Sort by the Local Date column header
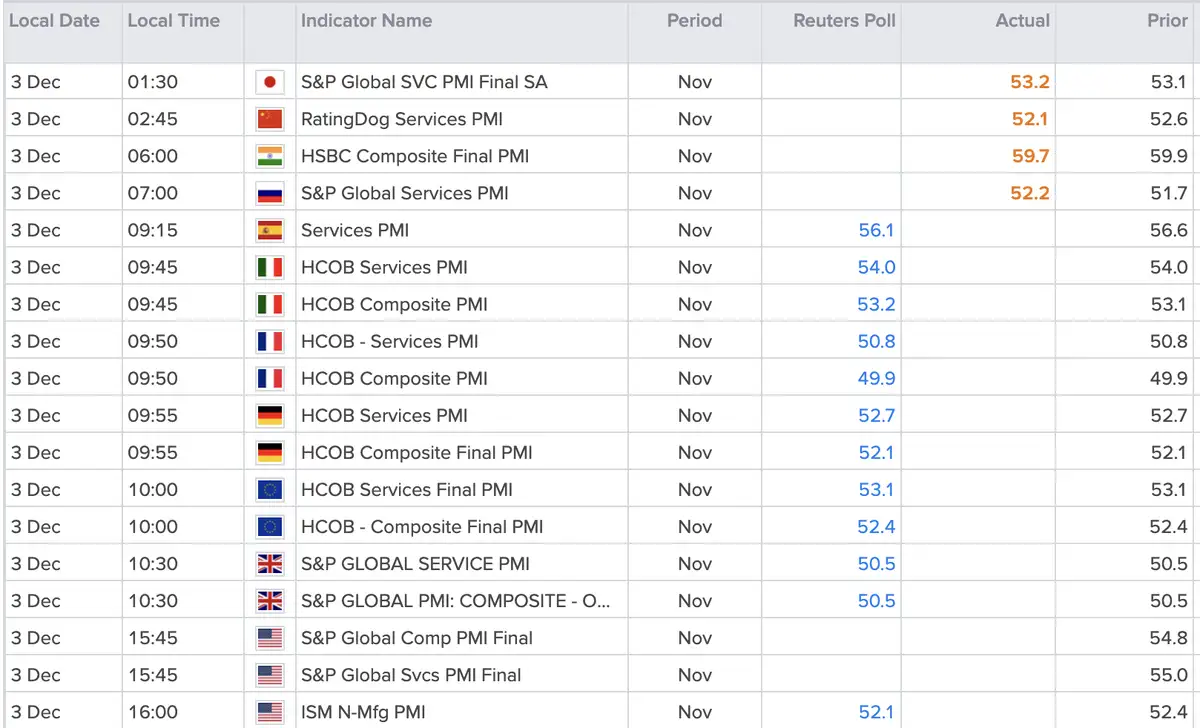This screenshot has height=728, width=1200. pyautogui.click(x=54, y=20)
